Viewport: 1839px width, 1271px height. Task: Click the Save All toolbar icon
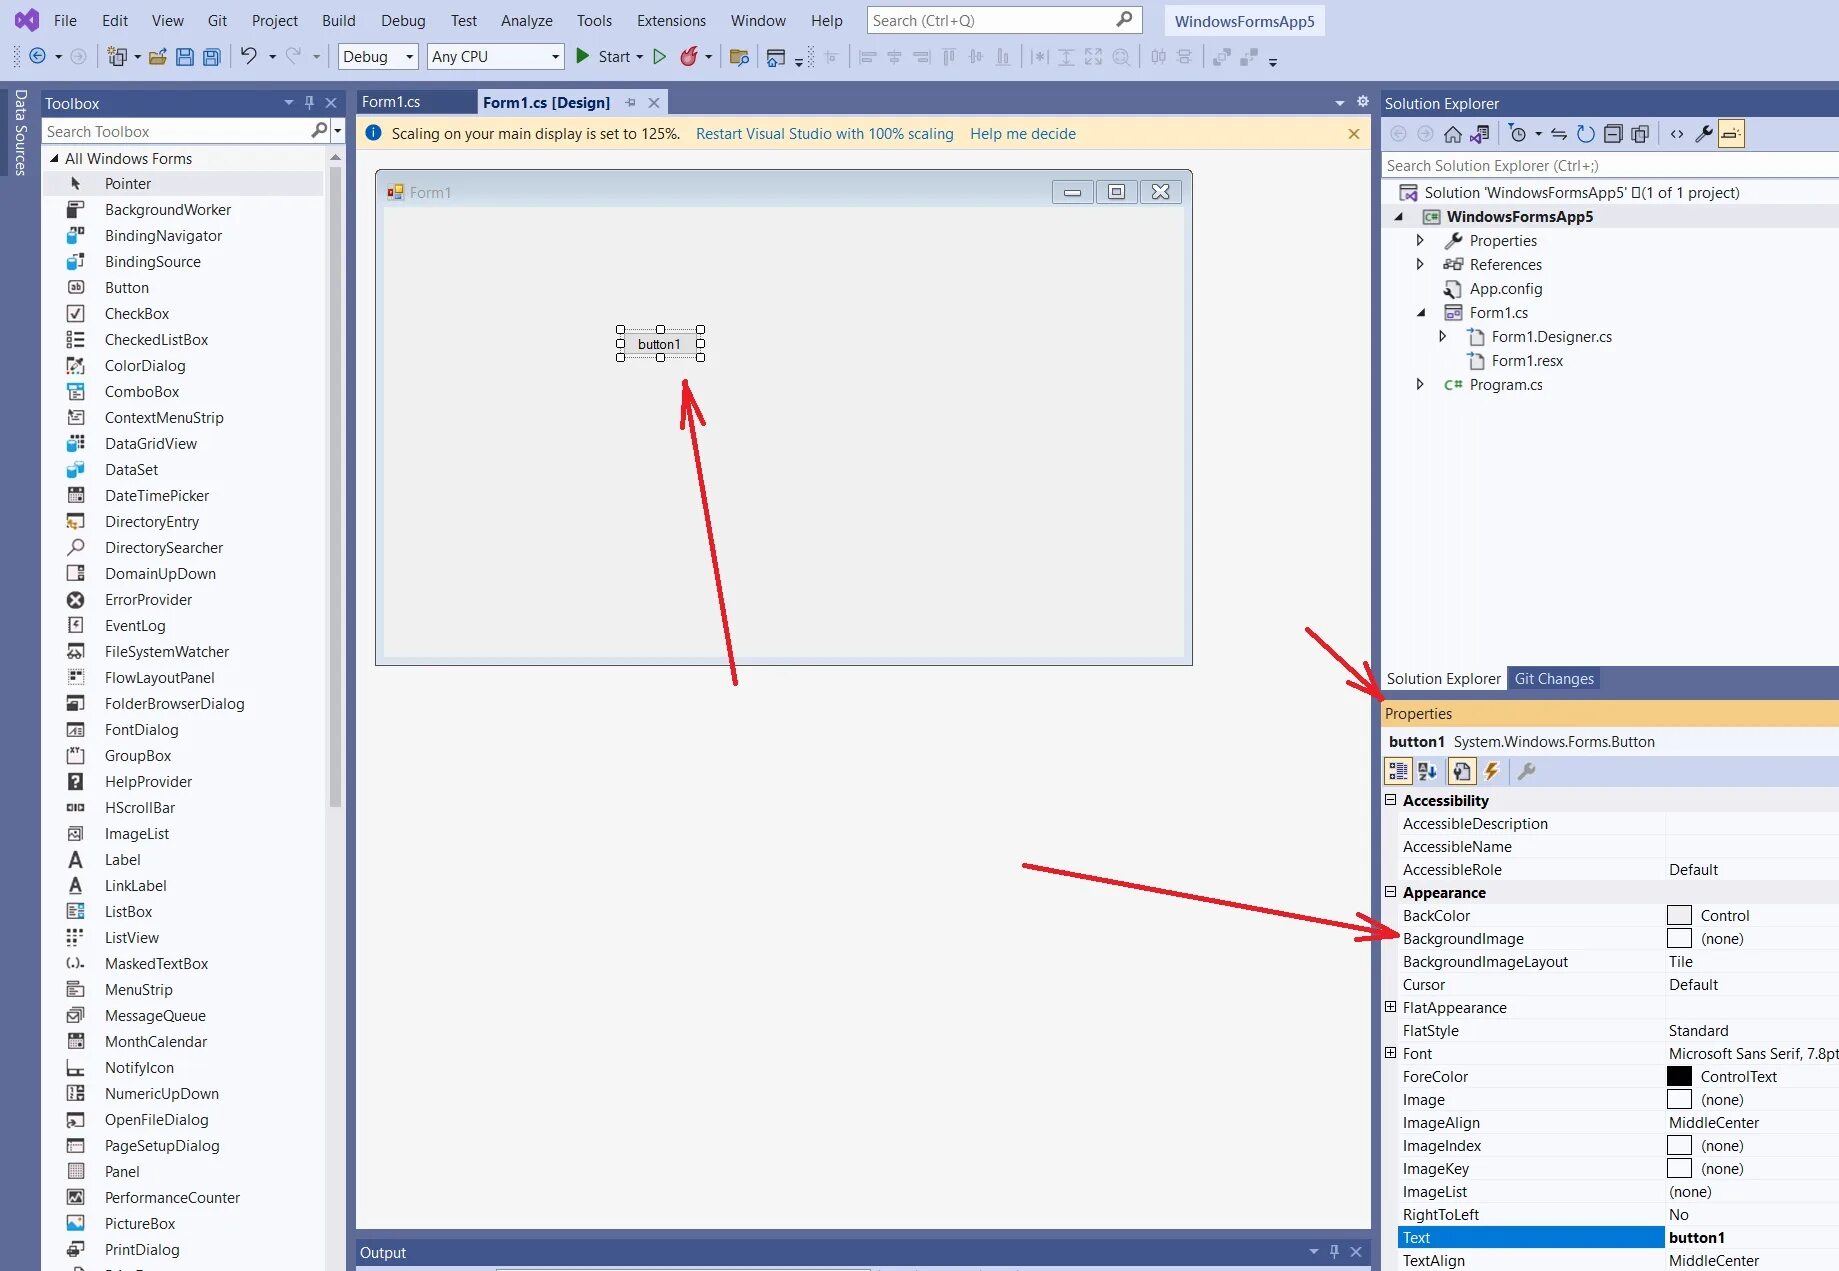[211, 57]
